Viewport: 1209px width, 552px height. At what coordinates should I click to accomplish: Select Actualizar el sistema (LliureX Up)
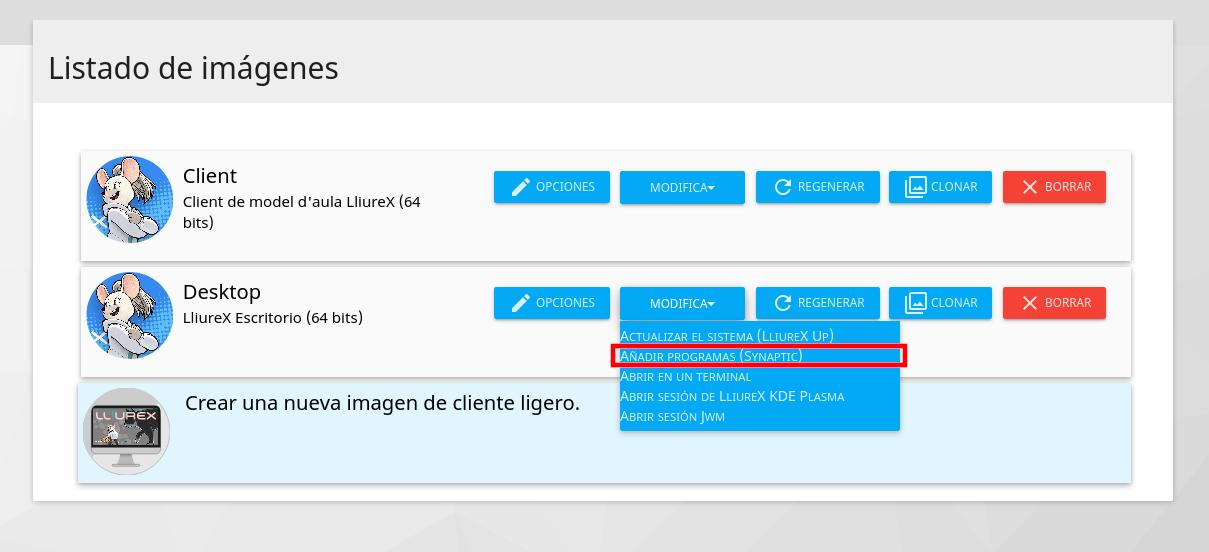click(727, 335)
